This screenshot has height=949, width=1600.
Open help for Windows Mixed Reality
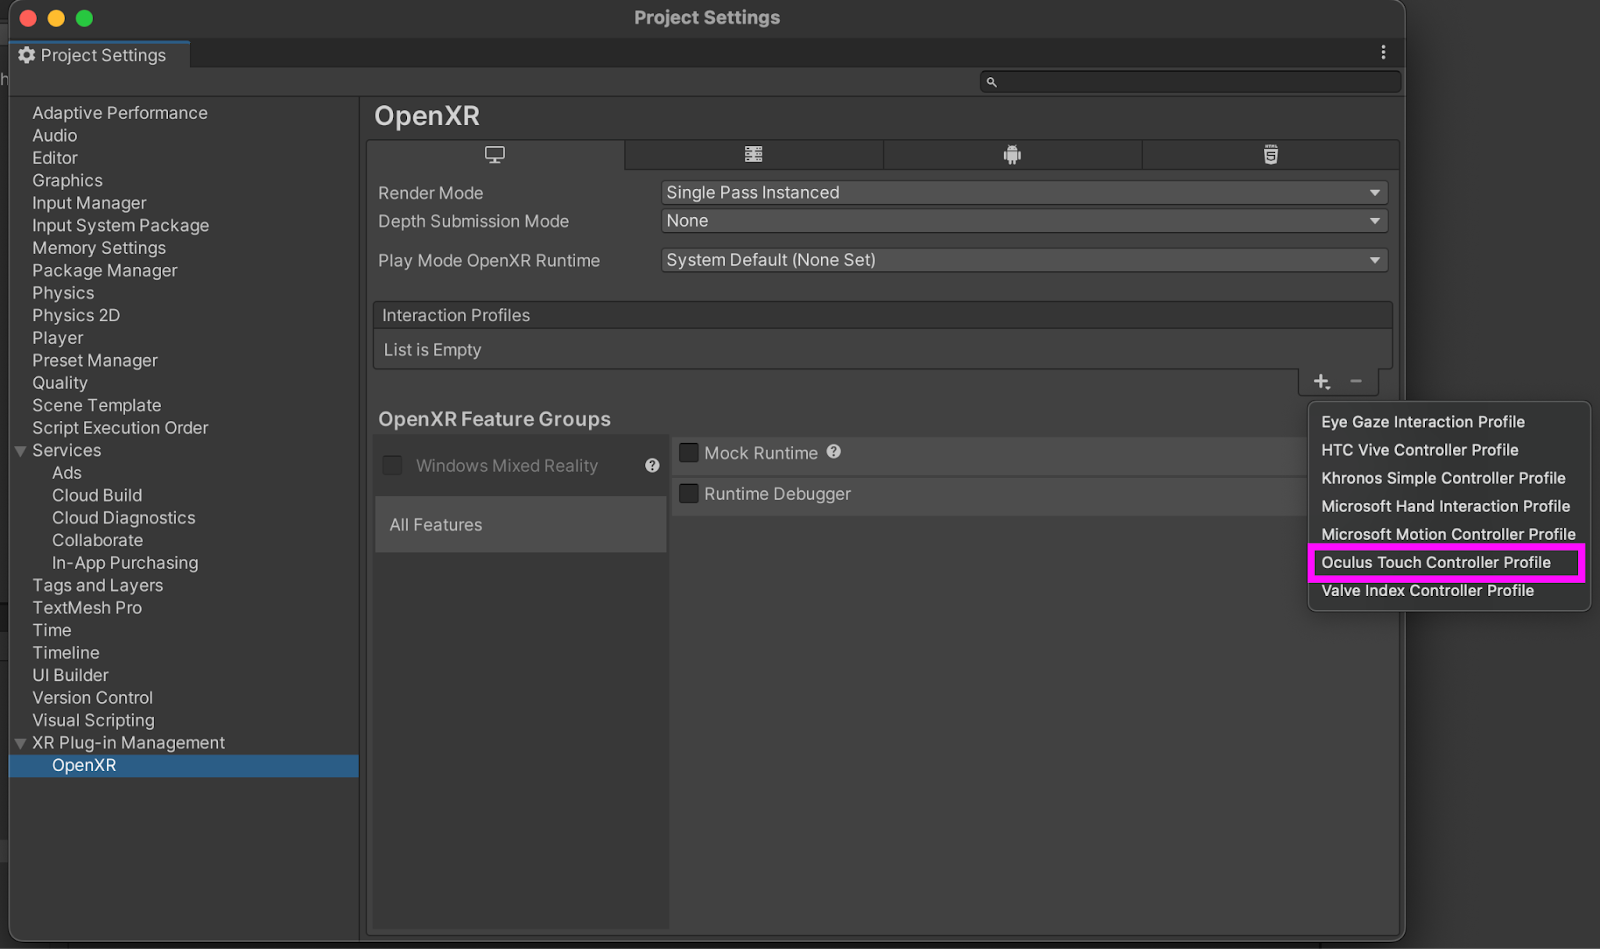(652, 466)
